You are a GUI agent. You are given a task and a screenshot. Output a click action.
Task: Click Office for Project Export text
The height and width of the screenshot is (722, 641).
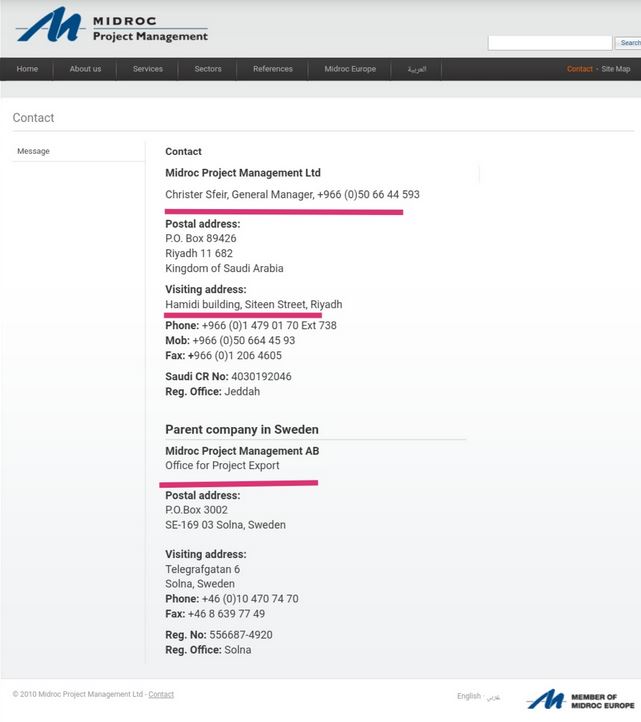coord(222,466)
